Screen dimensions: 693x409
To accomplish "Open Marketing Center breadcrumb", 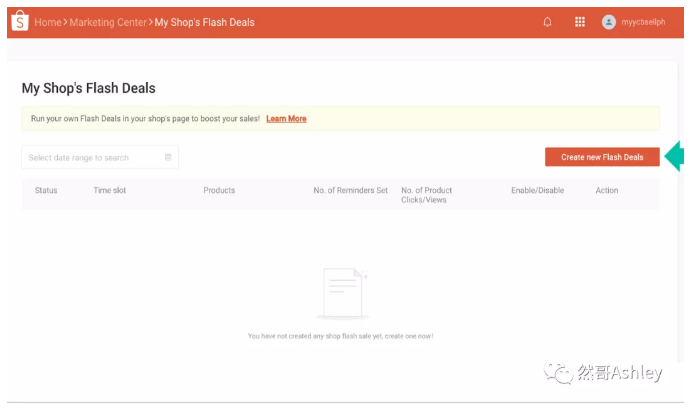I will click(x=108, y=22).
